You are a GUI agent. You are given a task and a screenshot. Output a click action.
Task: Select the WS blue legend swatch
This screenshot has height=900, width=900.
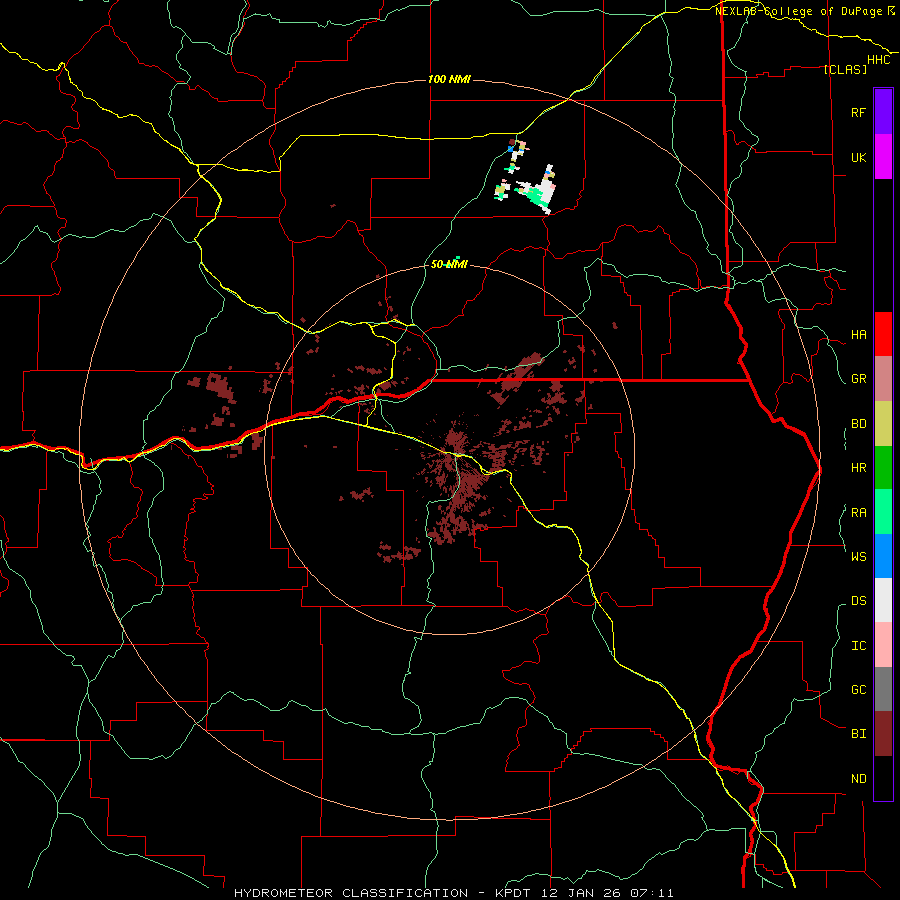[883, 556]
